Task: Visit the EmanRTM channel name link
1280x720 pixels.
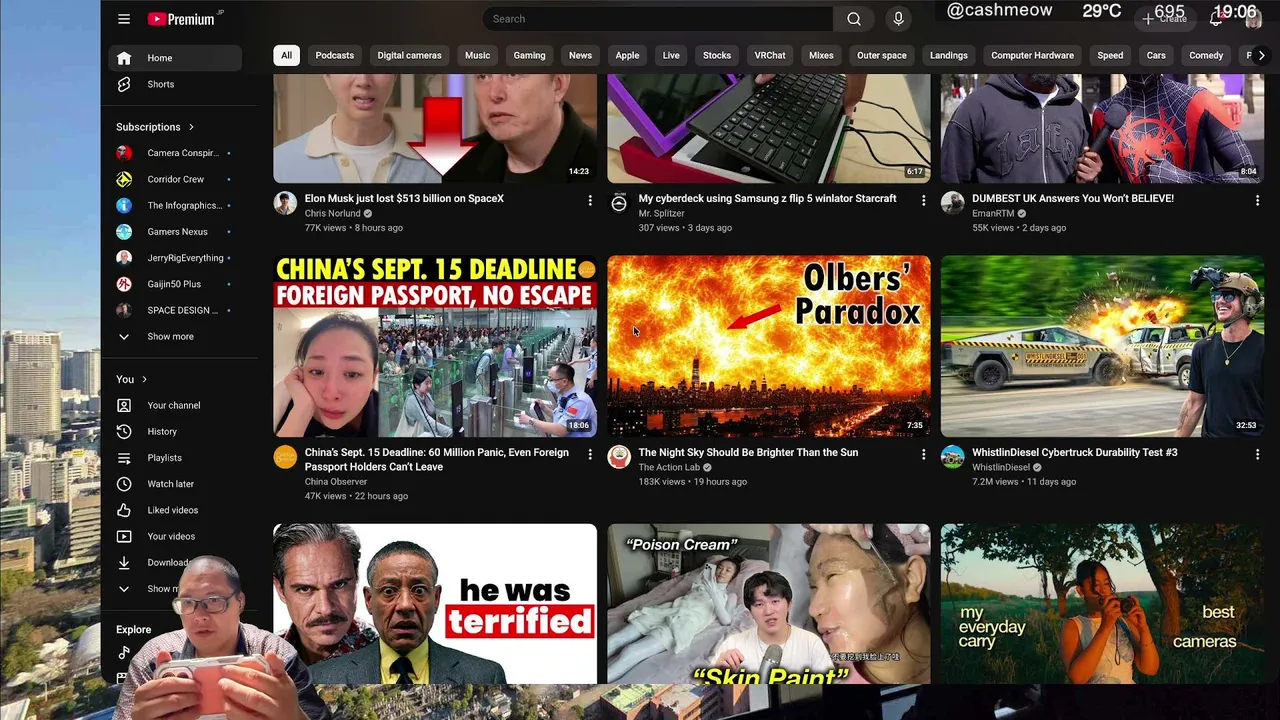Action: point(993,213)
